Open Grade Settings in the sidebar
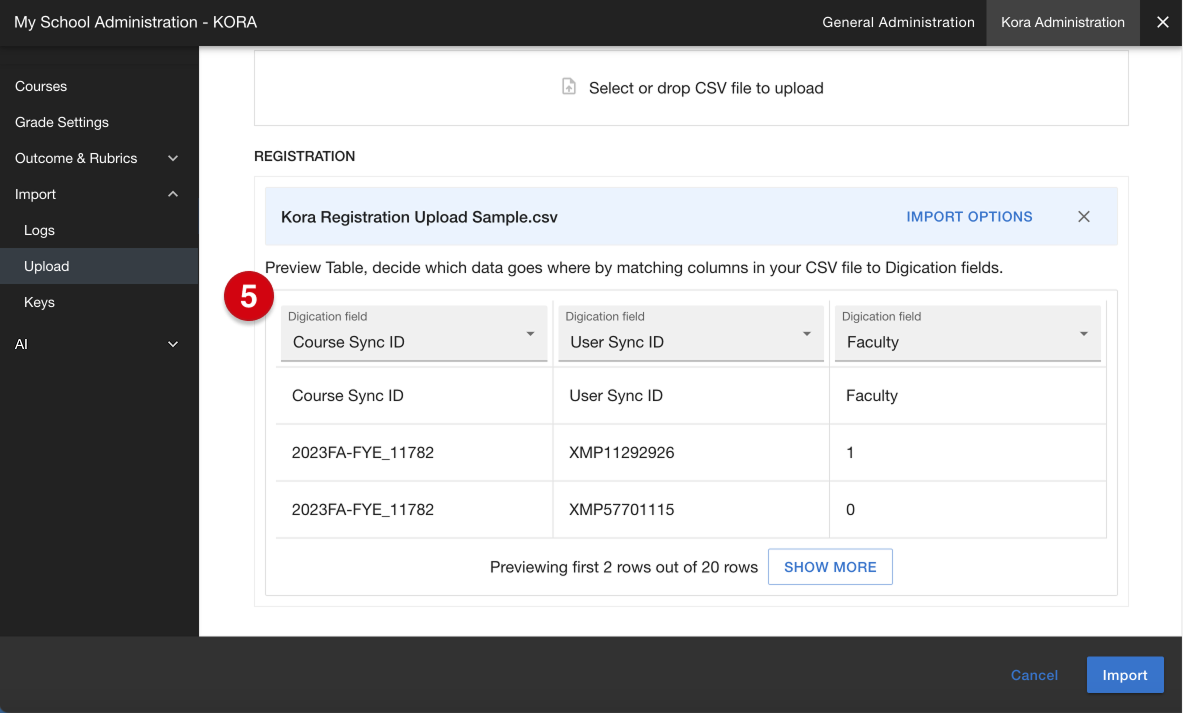The height and width of the screenshot is (713, 1200). click(x=99, y=122)
